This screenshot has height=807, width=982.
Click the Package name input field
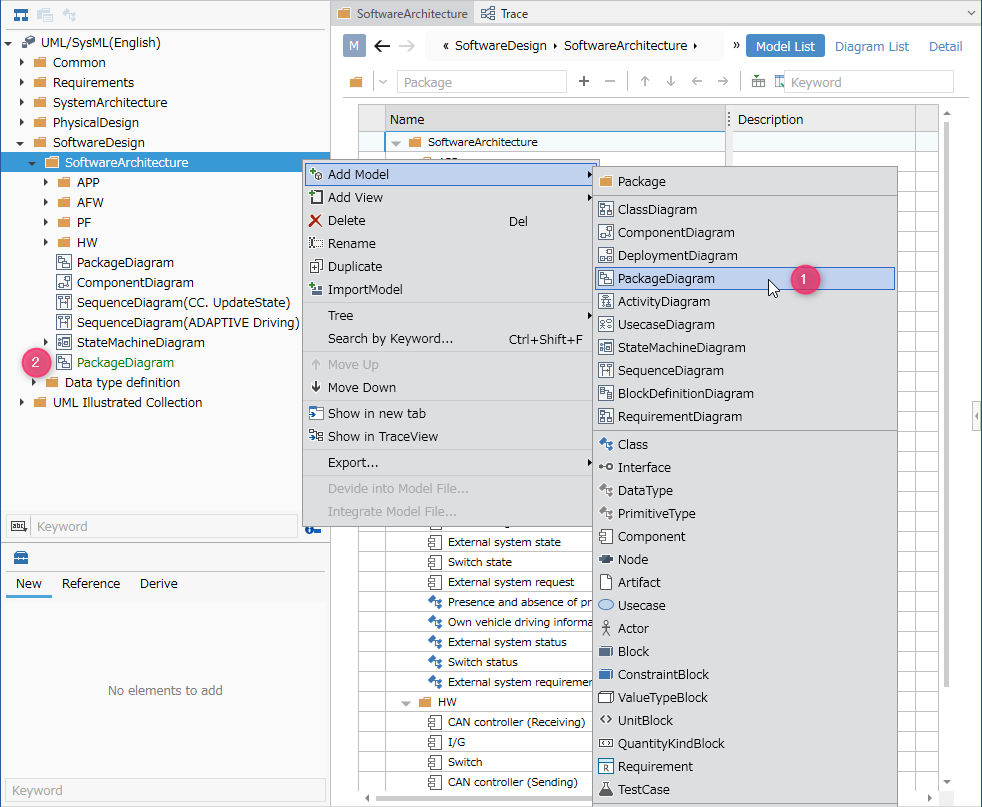482,82
